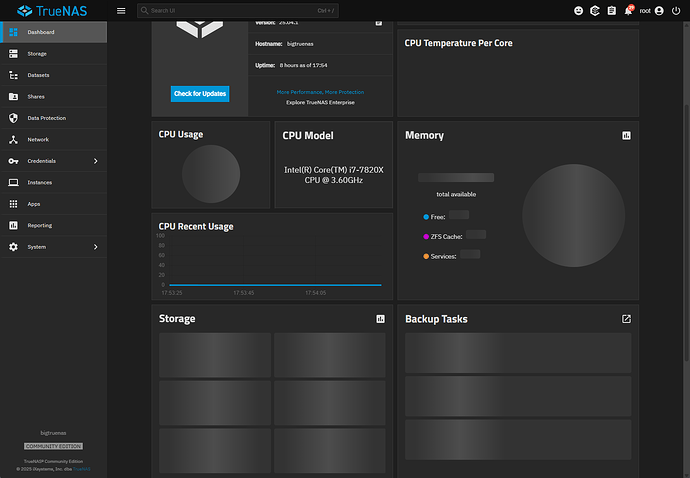Click the Storage sidebar icon
This screenshot has height=478, width=690.
click(14, 54)
